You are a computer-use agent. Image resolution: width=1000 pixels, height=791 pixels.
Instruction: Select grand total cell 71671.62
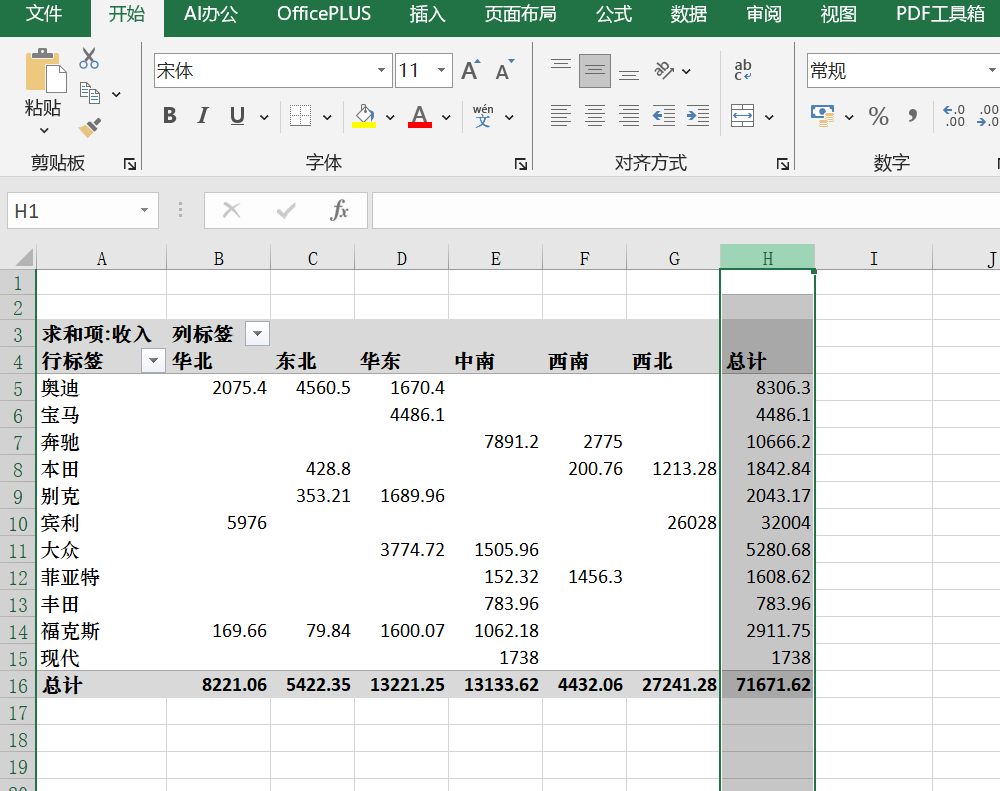coord(767,684)
